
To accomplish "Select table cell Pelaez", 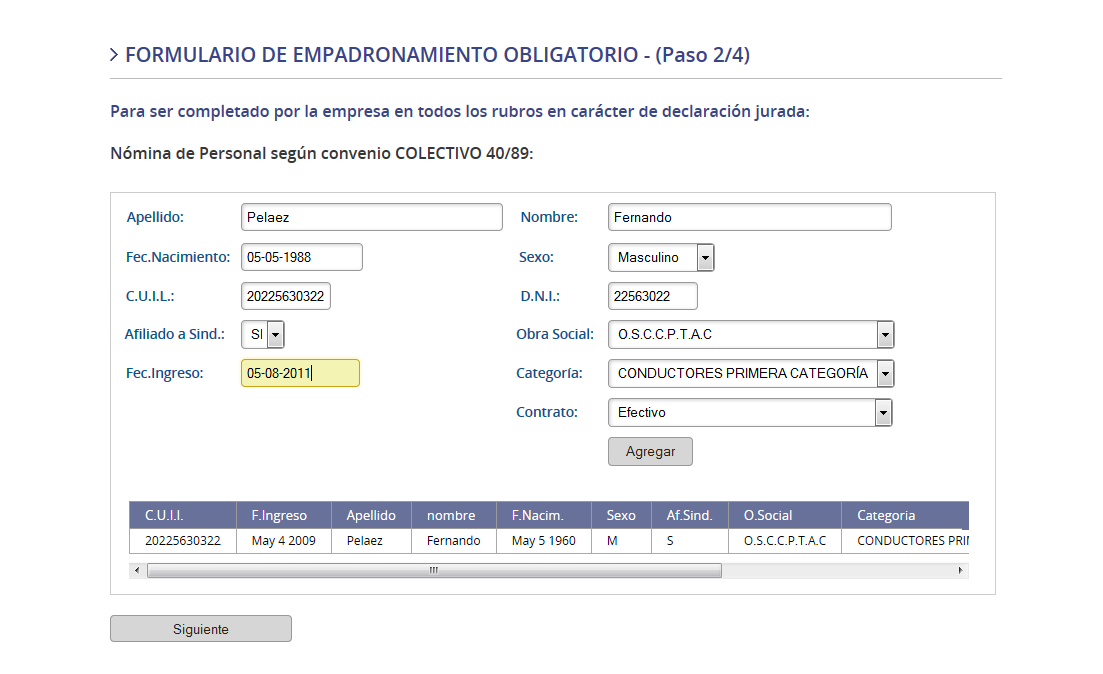I will [371, 541].
